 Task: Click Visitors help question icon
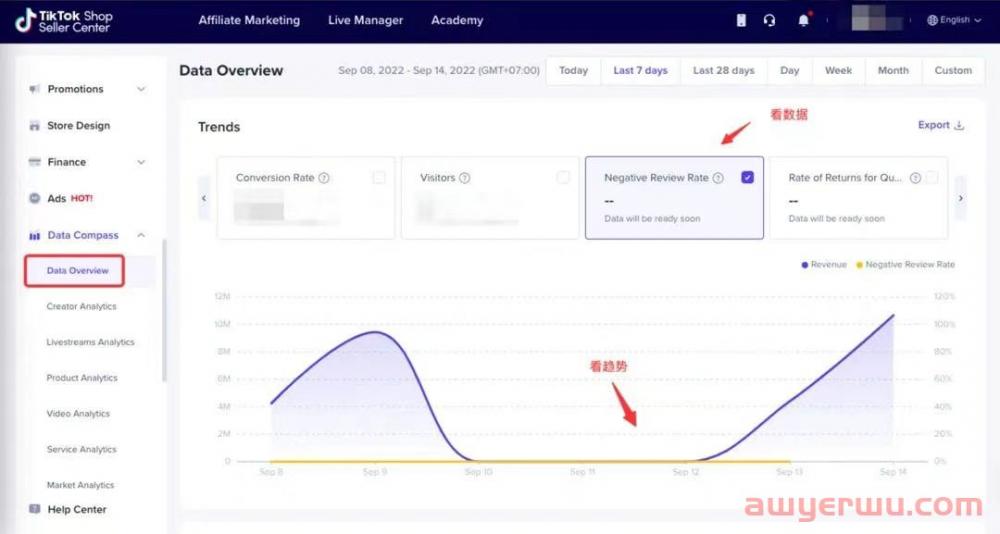464,178
